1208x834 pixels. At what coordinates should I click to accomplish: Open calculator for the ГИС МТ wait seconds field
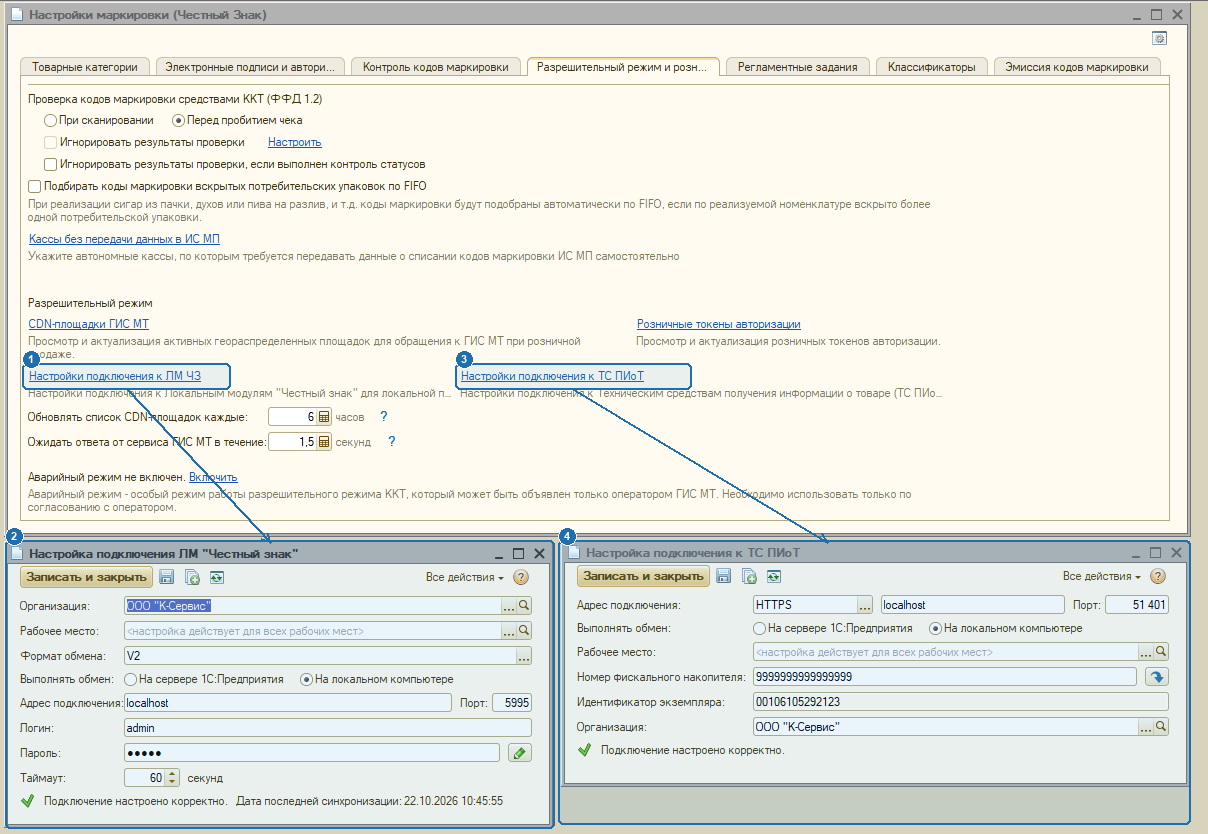(x=324, y=442)
